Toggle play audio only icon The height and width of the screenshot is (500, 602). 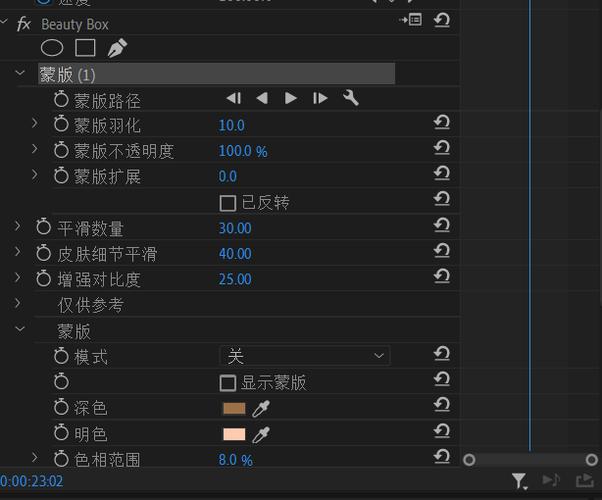click(x=551, y=480)
